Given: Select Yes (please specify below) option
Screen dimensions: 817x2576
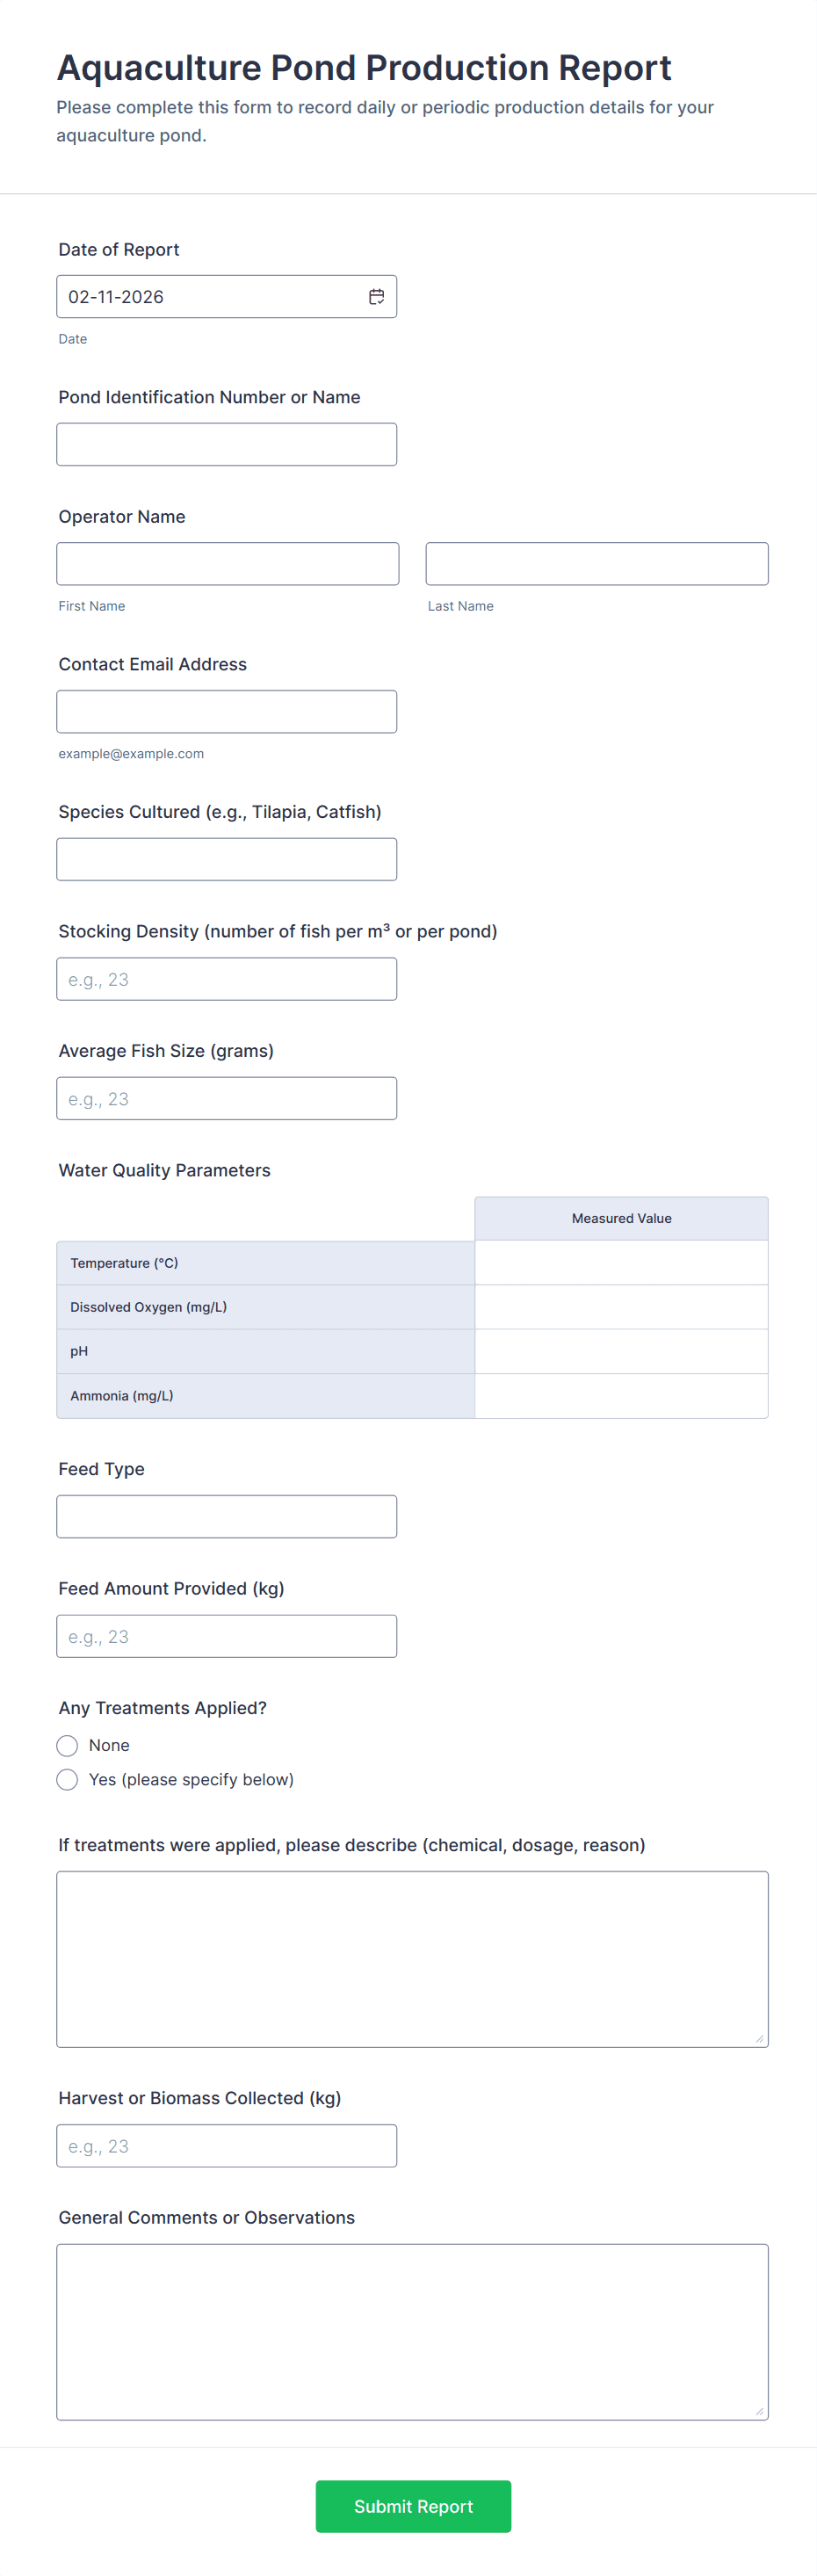Looking at the screenshot, I should coord(67,1779).
